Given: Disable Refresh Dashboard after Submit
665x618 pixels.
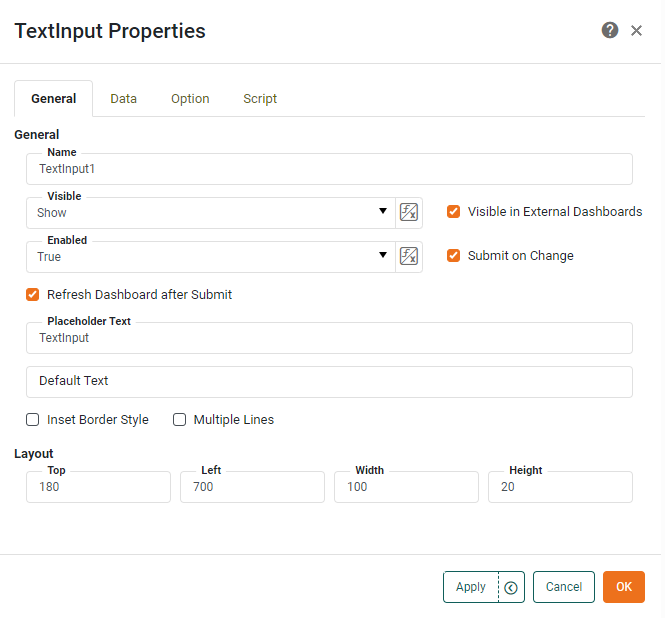Looking at the screenshot, I should [33, 294].
